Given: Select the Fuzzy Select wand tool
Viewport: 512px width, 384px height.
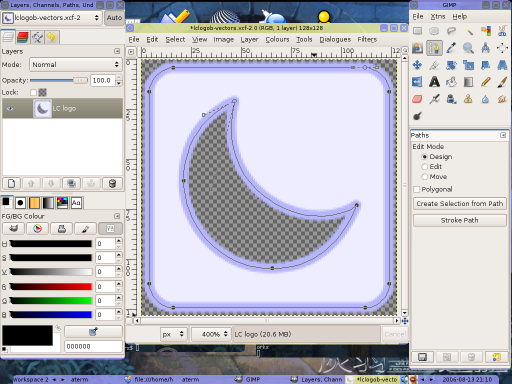Looking at the screenshot, I should 468,31.
